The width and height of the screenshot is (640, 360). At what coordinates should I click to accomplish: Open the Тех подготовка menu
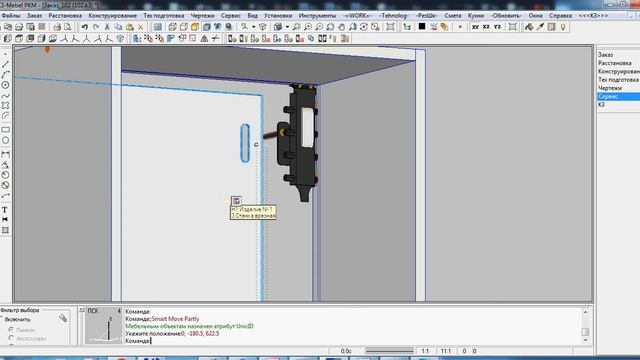pyautogui.click(x=164, y=16)
